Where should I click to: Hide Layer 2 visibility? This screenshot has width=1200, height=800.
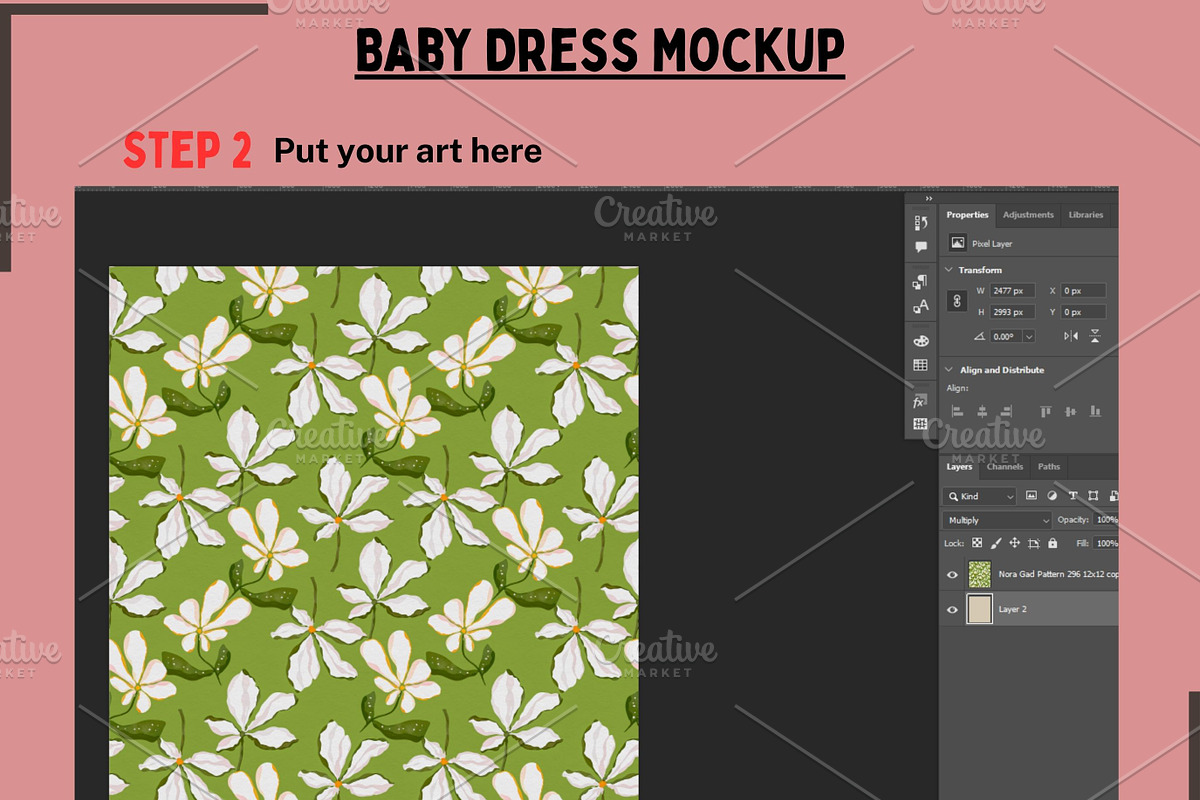pyautogui.click(x=952, y=610)
